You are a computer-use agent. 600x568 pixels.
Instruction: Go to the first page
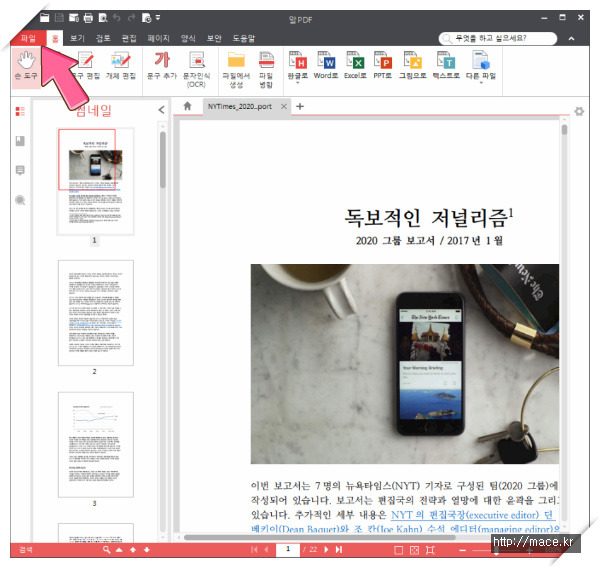click(254, 550)
